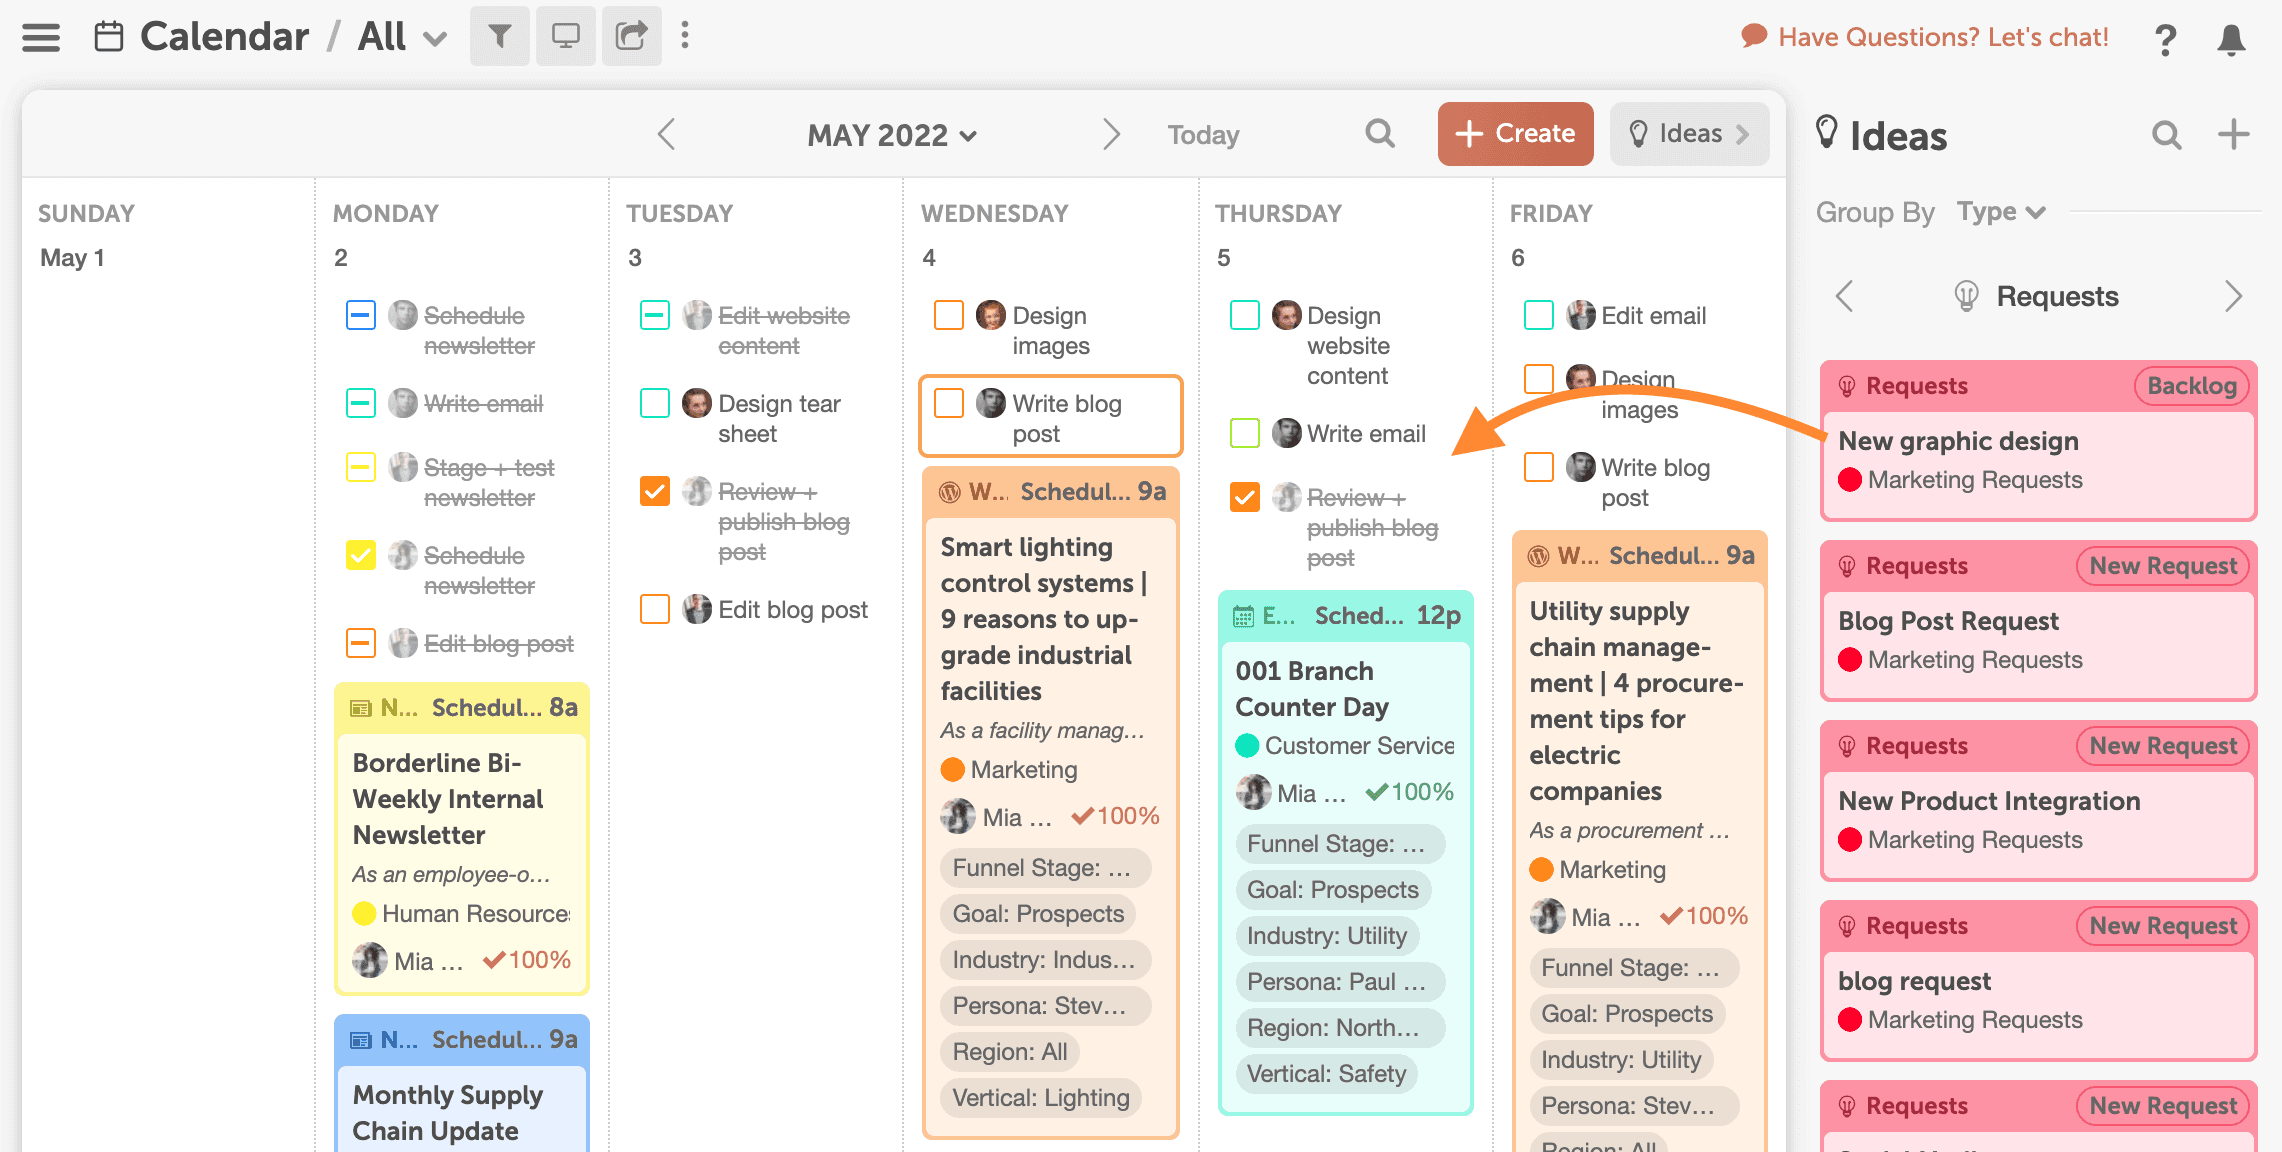Check Wednesday Design images task
Screen dimensions: 2282x1152
(949, 315)
